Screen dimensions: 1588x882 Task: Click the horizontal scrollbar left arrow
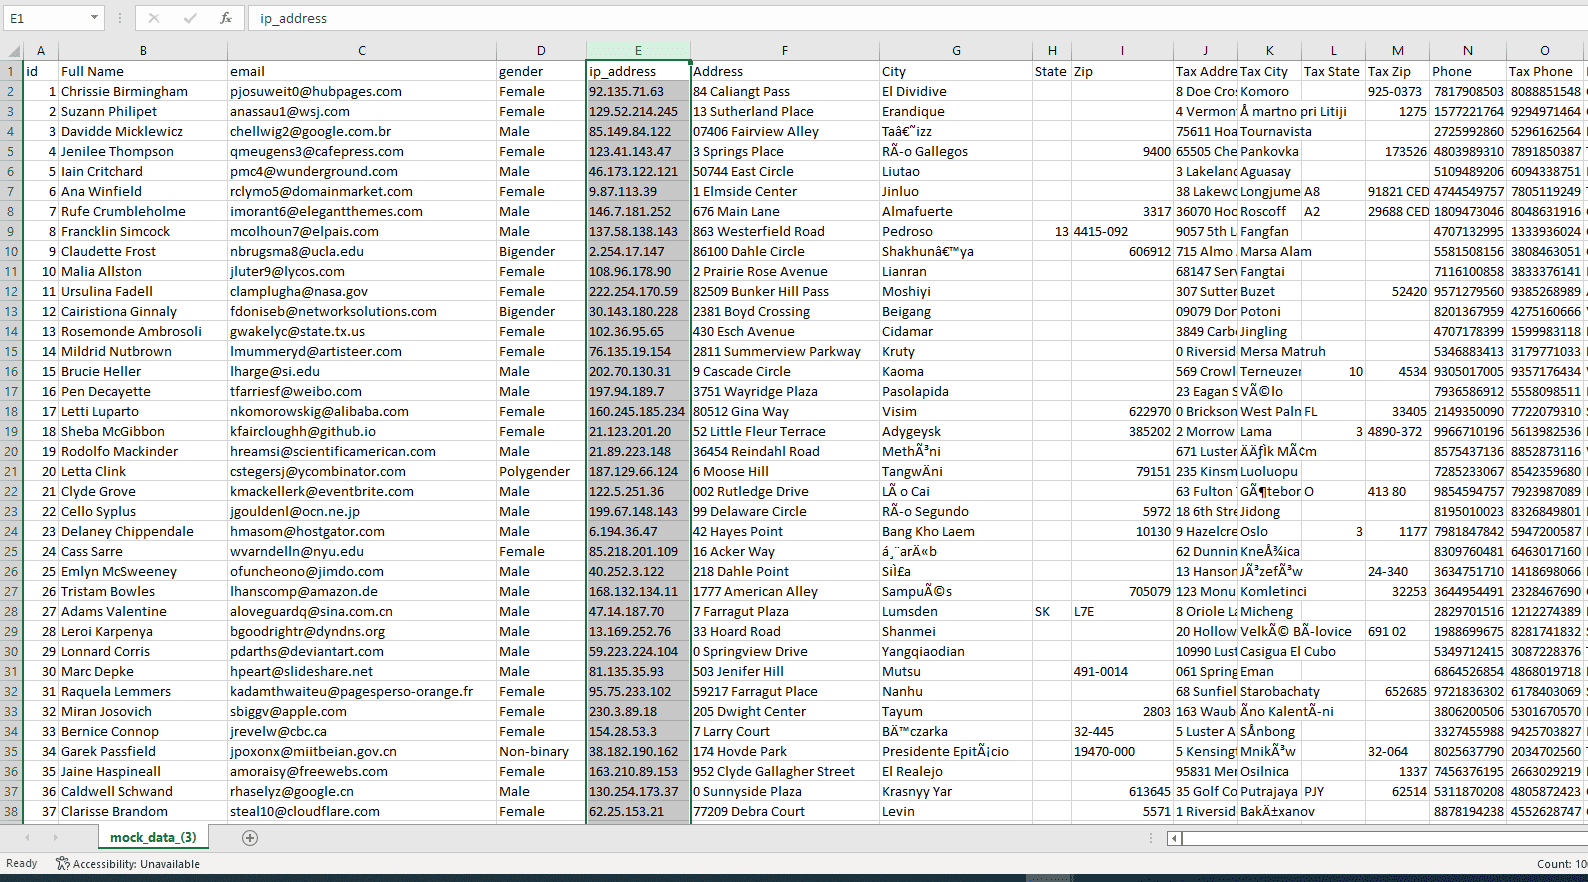tap(1174, 838)
